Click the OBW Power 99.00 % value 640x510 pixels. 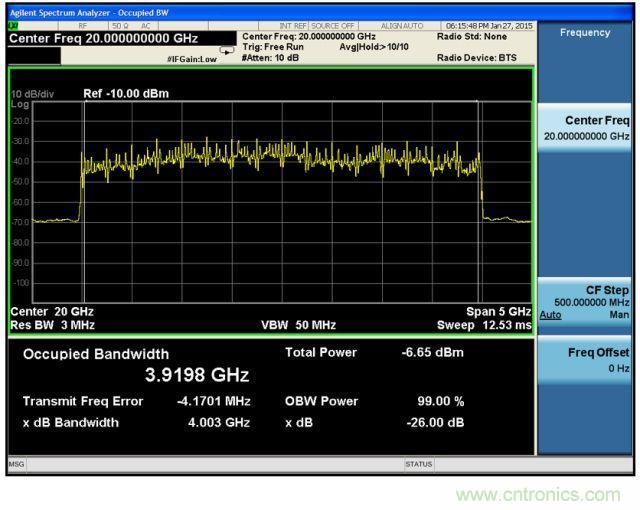[440, 401]
